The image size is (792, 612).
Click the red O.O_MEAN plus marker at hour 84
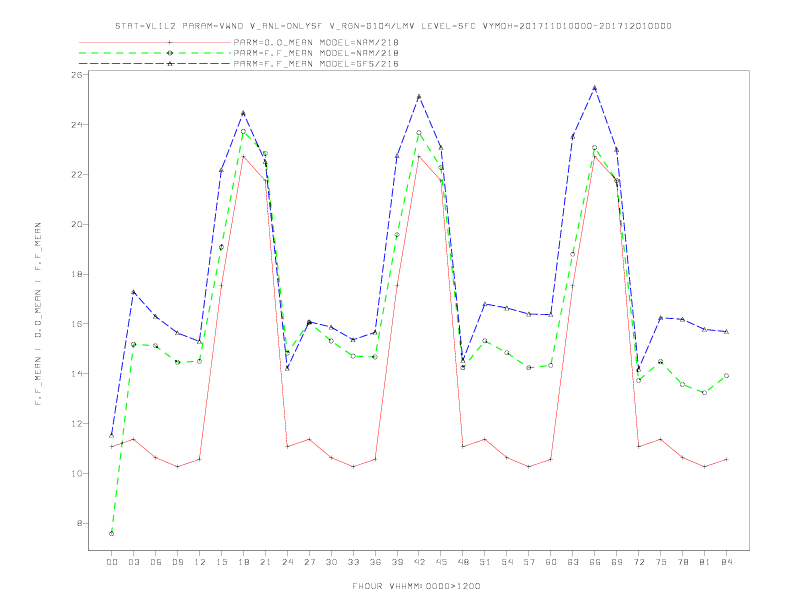tap(726, 460)
